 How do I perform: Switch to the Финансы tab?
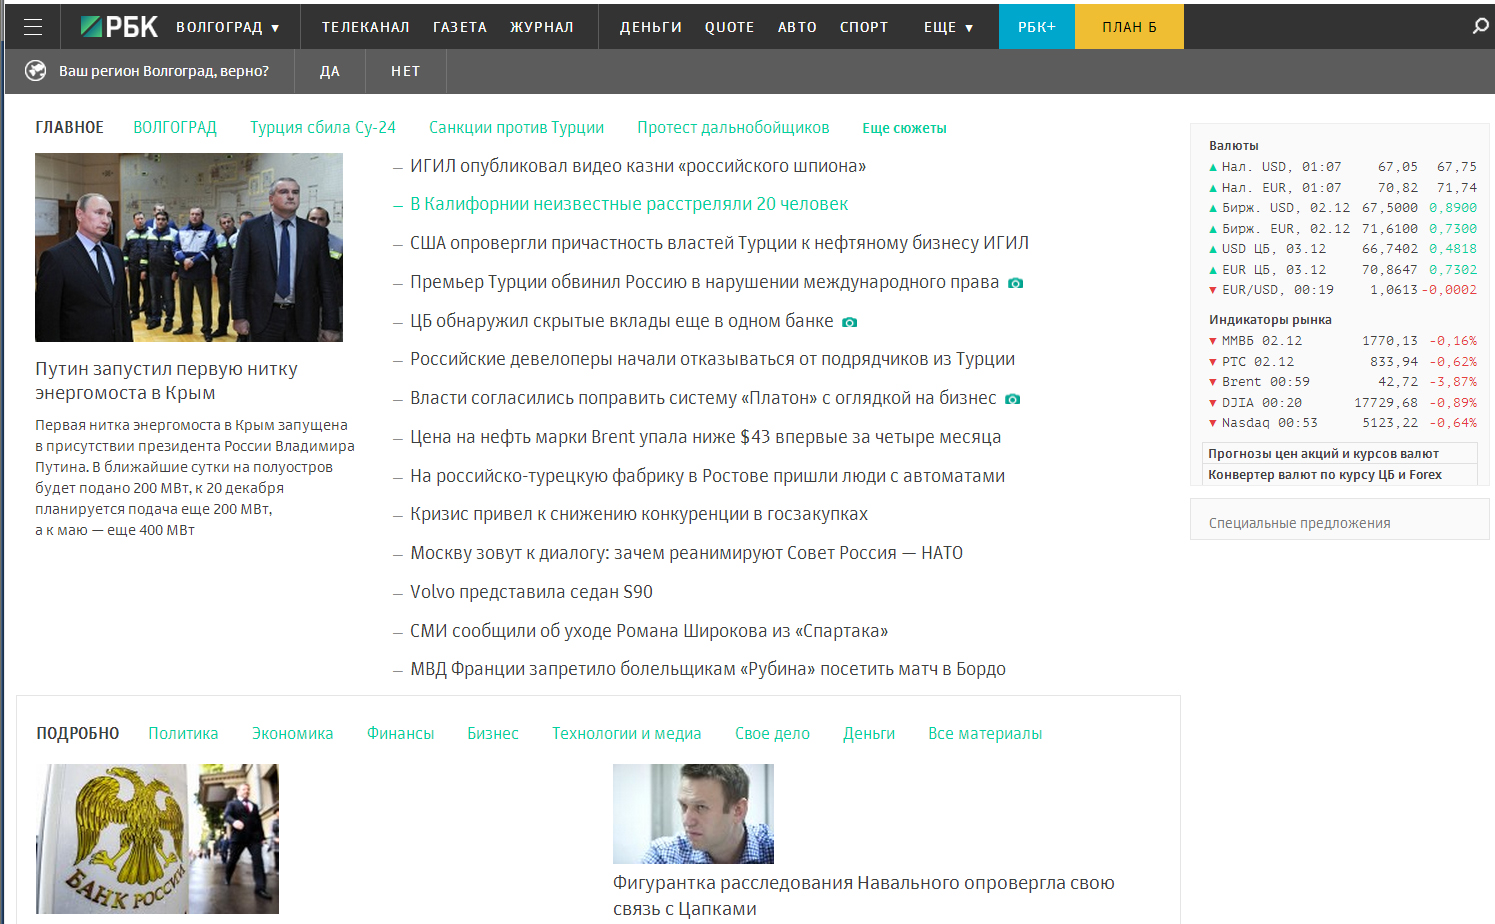[400, 734]
